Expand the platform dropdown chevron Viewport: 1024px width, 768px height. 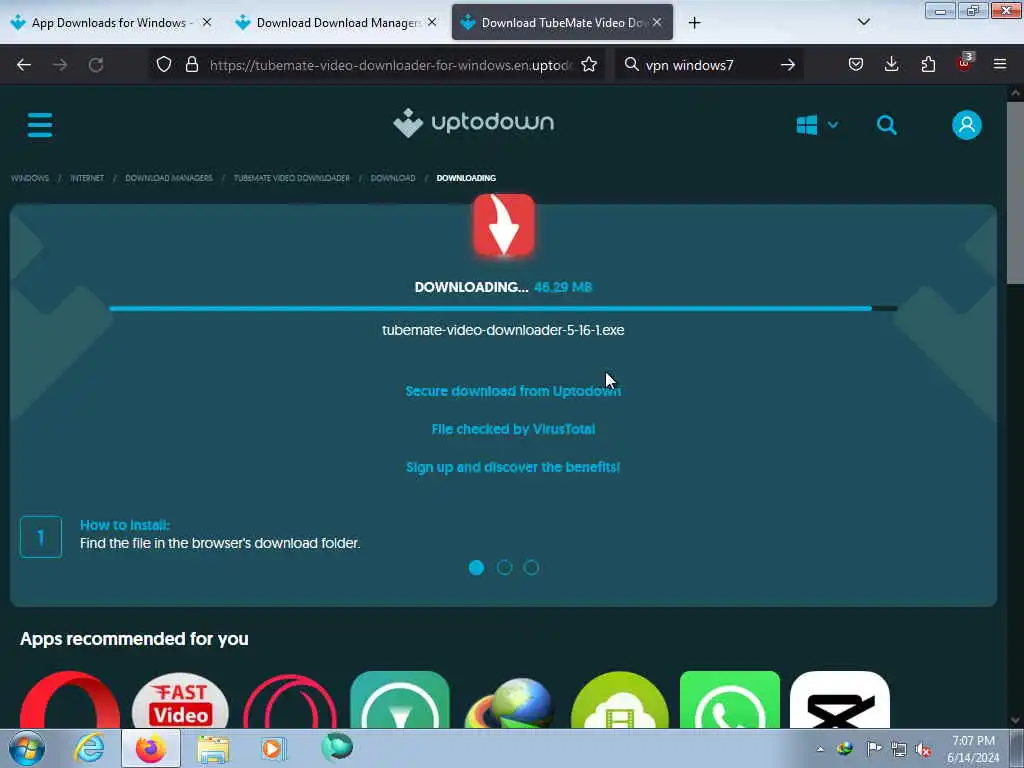[x=833, y=125]
